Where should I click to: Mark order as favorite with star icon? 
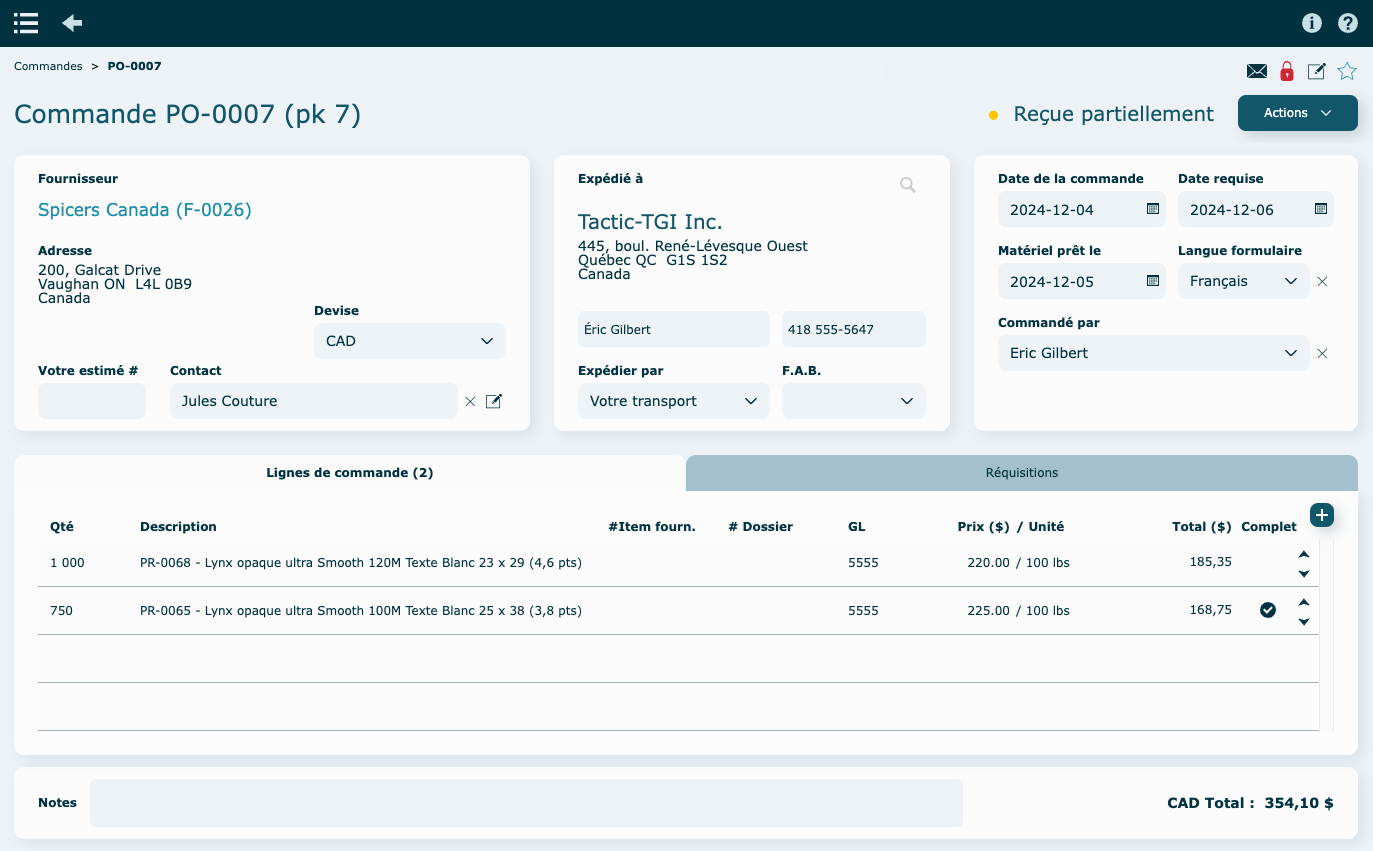tap(1347, 71)
